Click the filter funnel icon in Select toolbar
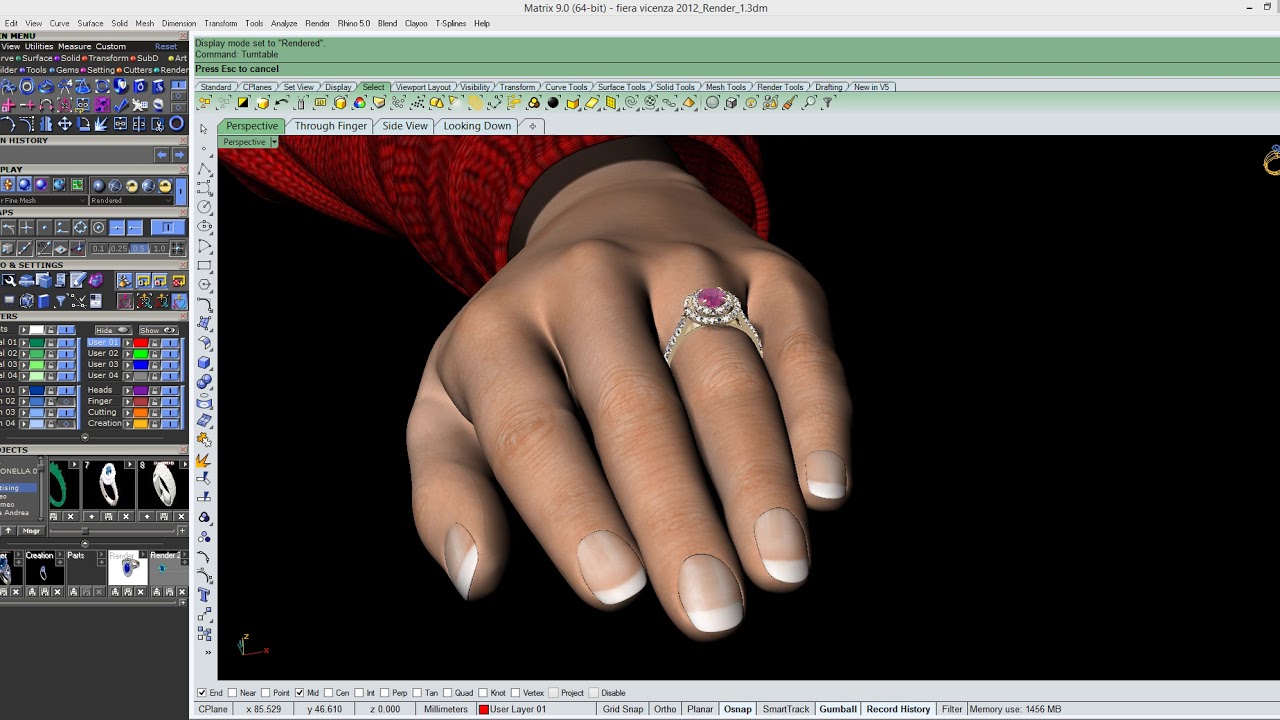 827,103
